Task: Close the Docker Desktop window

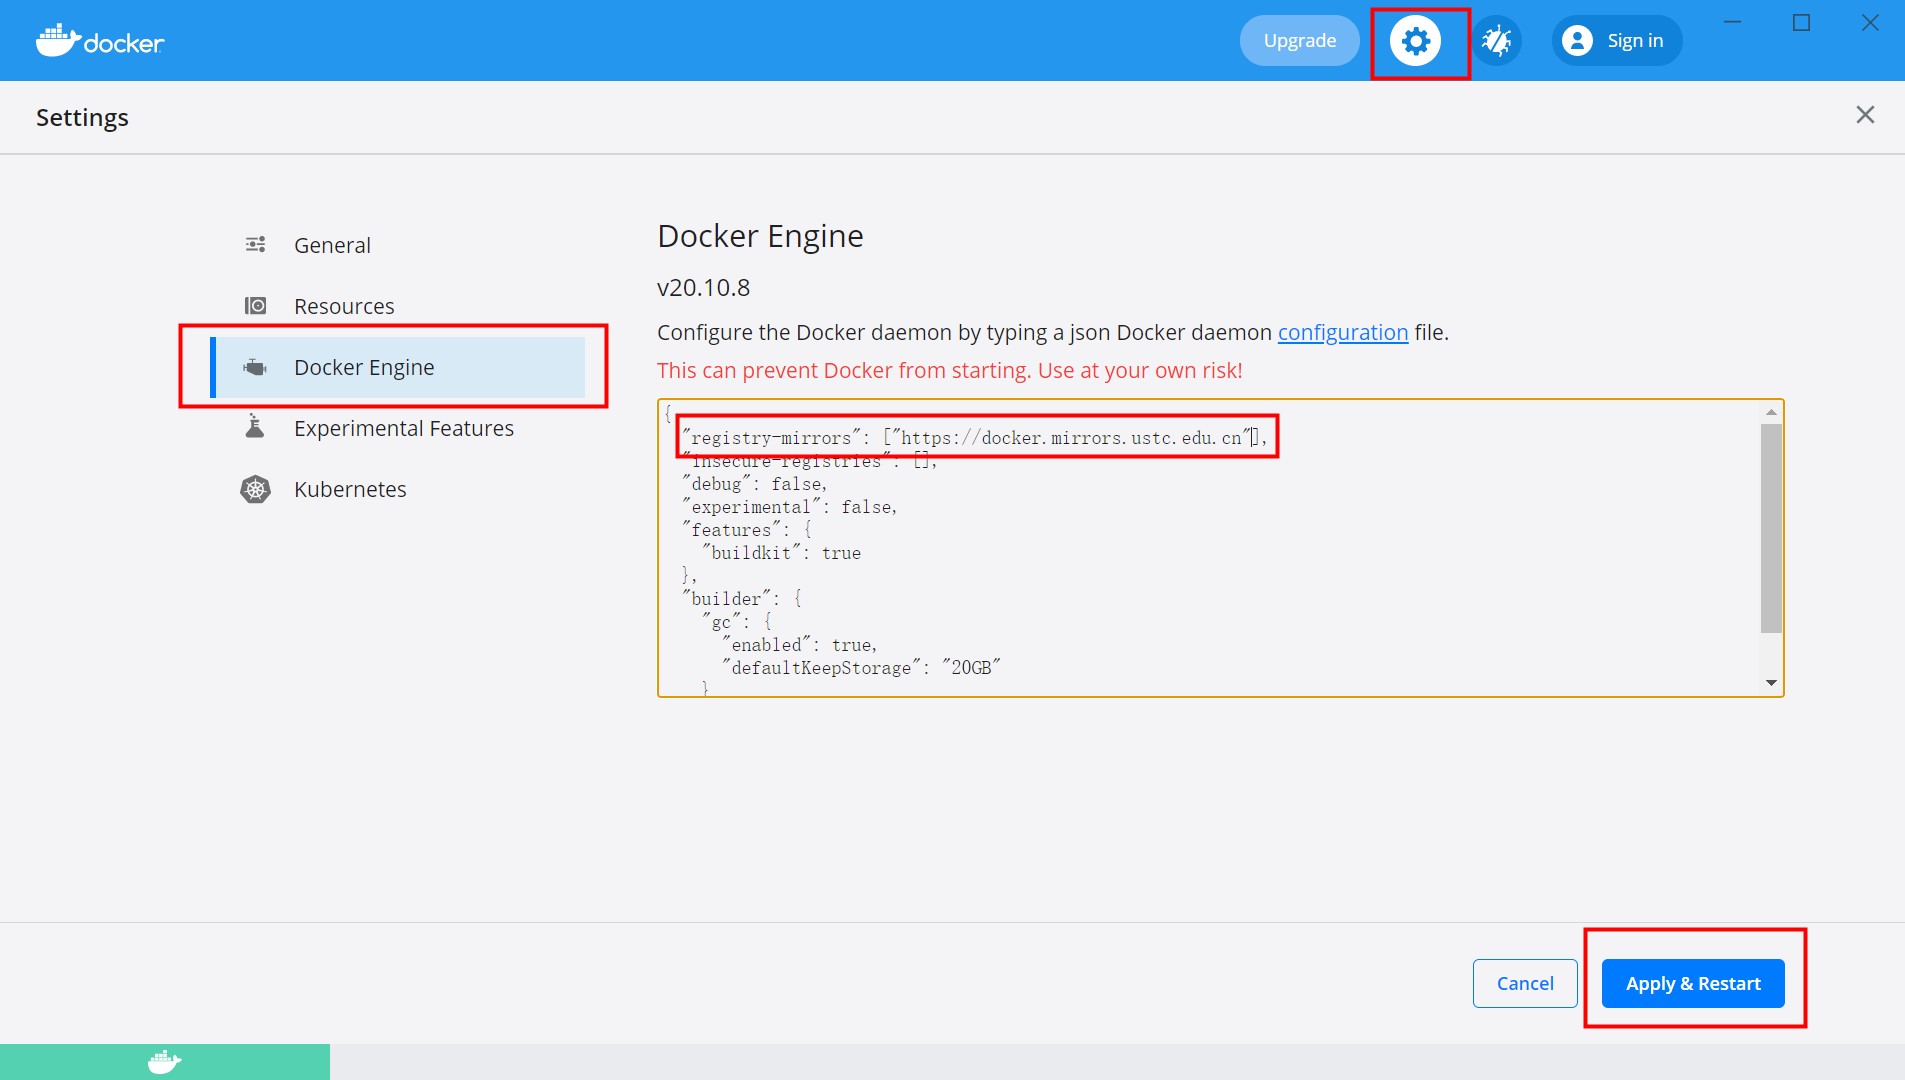Action: [x=1870, y=22]
